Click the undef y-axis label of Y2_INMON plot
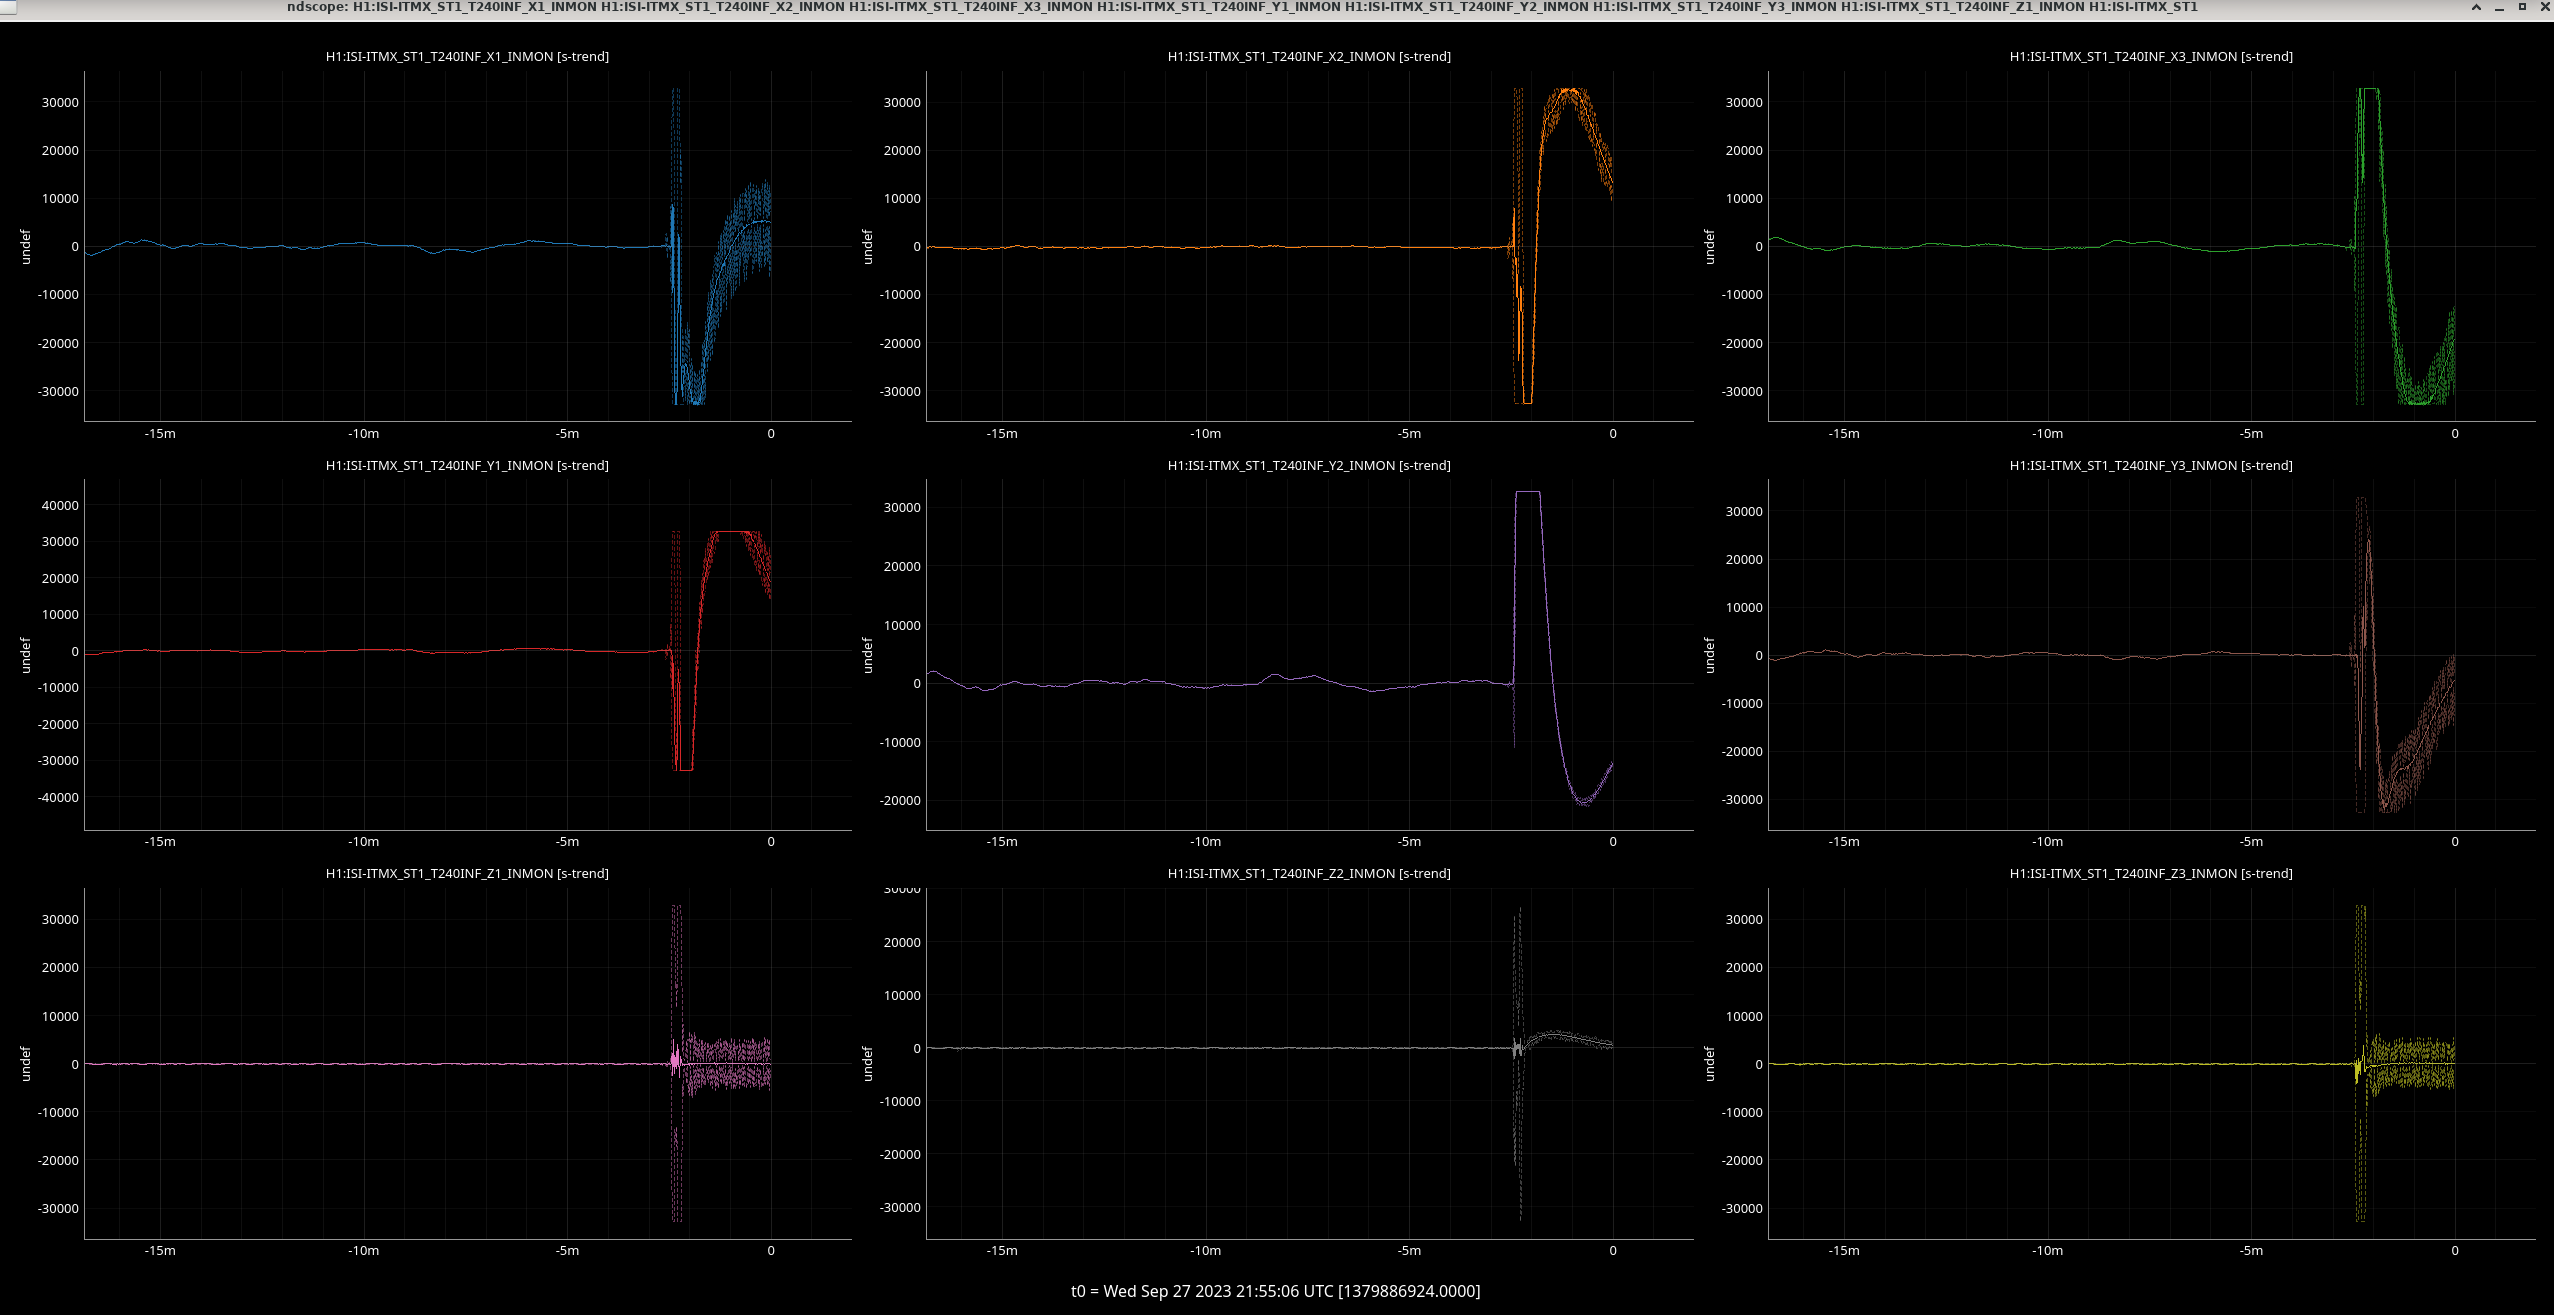This screenshot has height=1315, width=2554. click(868, 655)
